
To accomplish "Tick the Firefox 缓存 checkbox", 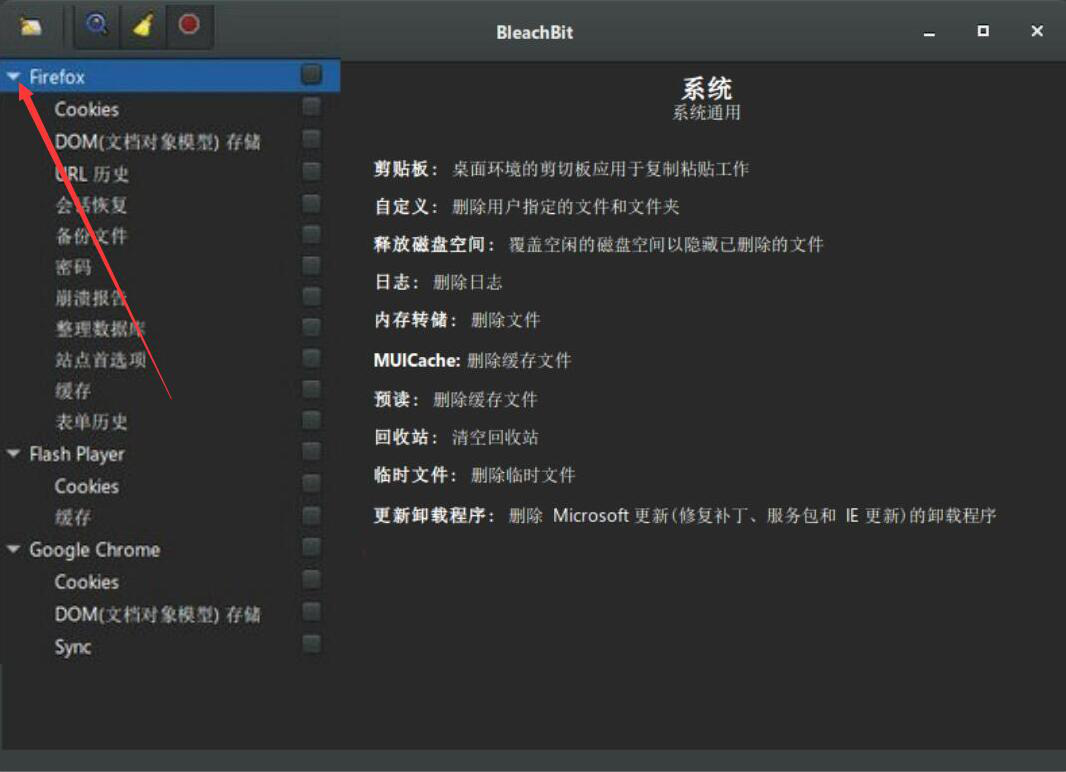I will (x=311, y=389).
